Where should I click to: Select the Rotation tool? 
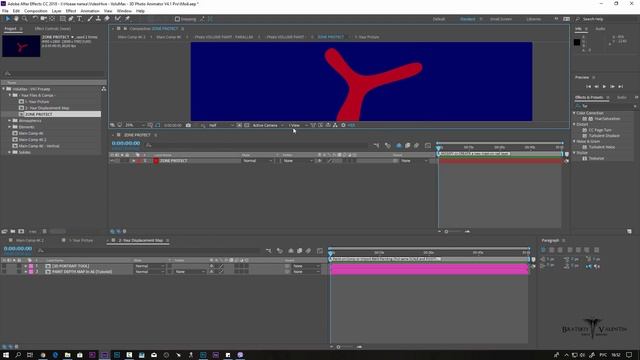coord(35,19)
